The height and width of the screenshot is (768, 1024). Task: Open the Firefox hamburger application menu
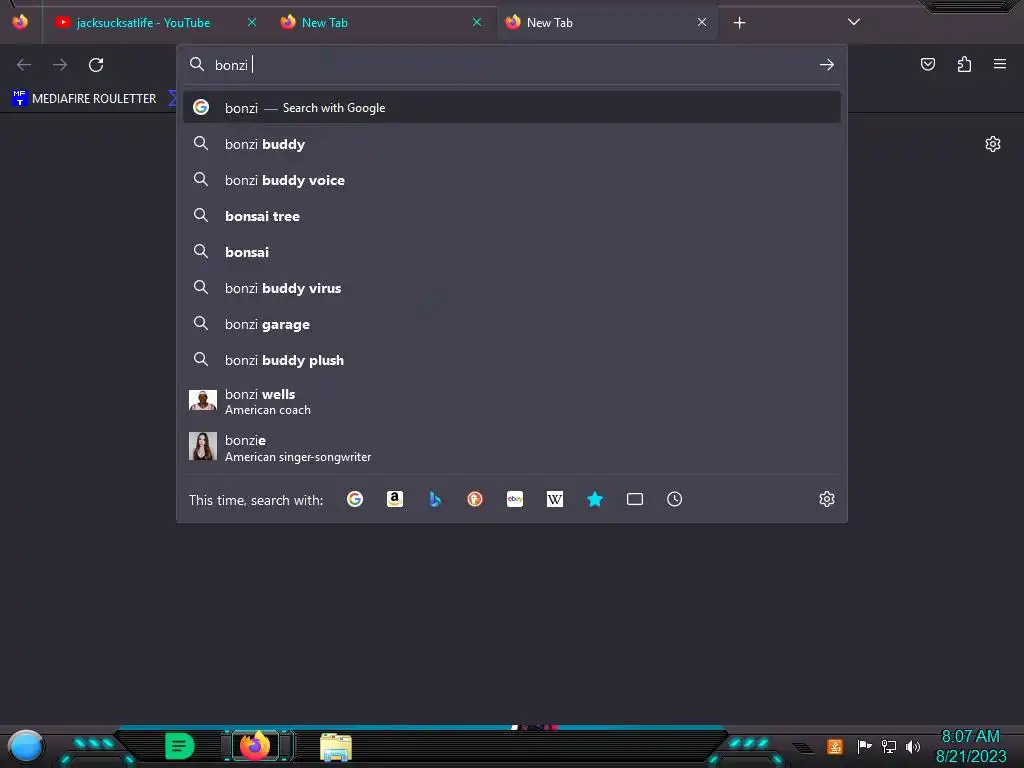[x=1000, y=64]
